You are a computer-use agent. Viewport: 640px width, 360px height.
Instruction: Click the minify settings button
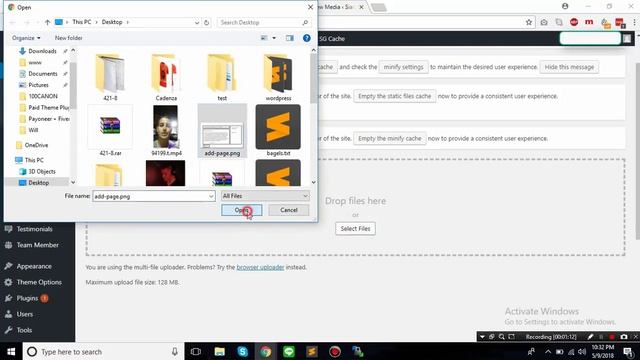pyautogui.click(x=403, y=67)
